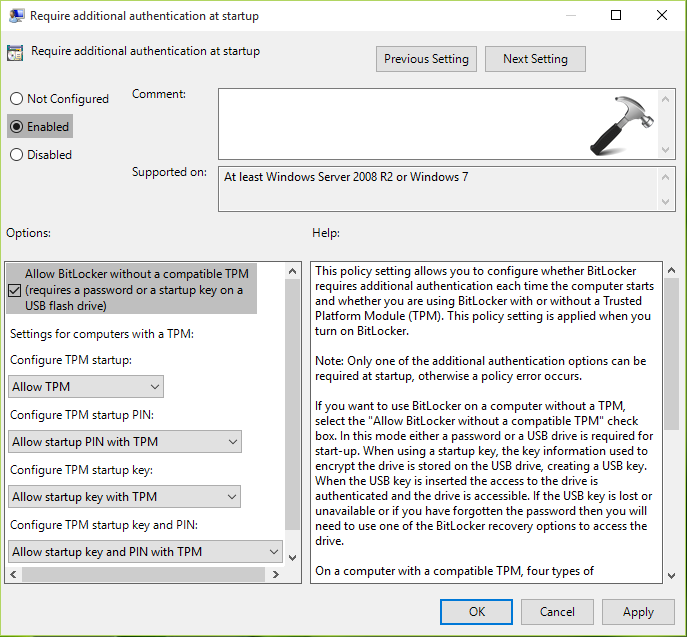687x637 pixels.
Task: Select the Enabled radio option
Action: tap(16, 127)
